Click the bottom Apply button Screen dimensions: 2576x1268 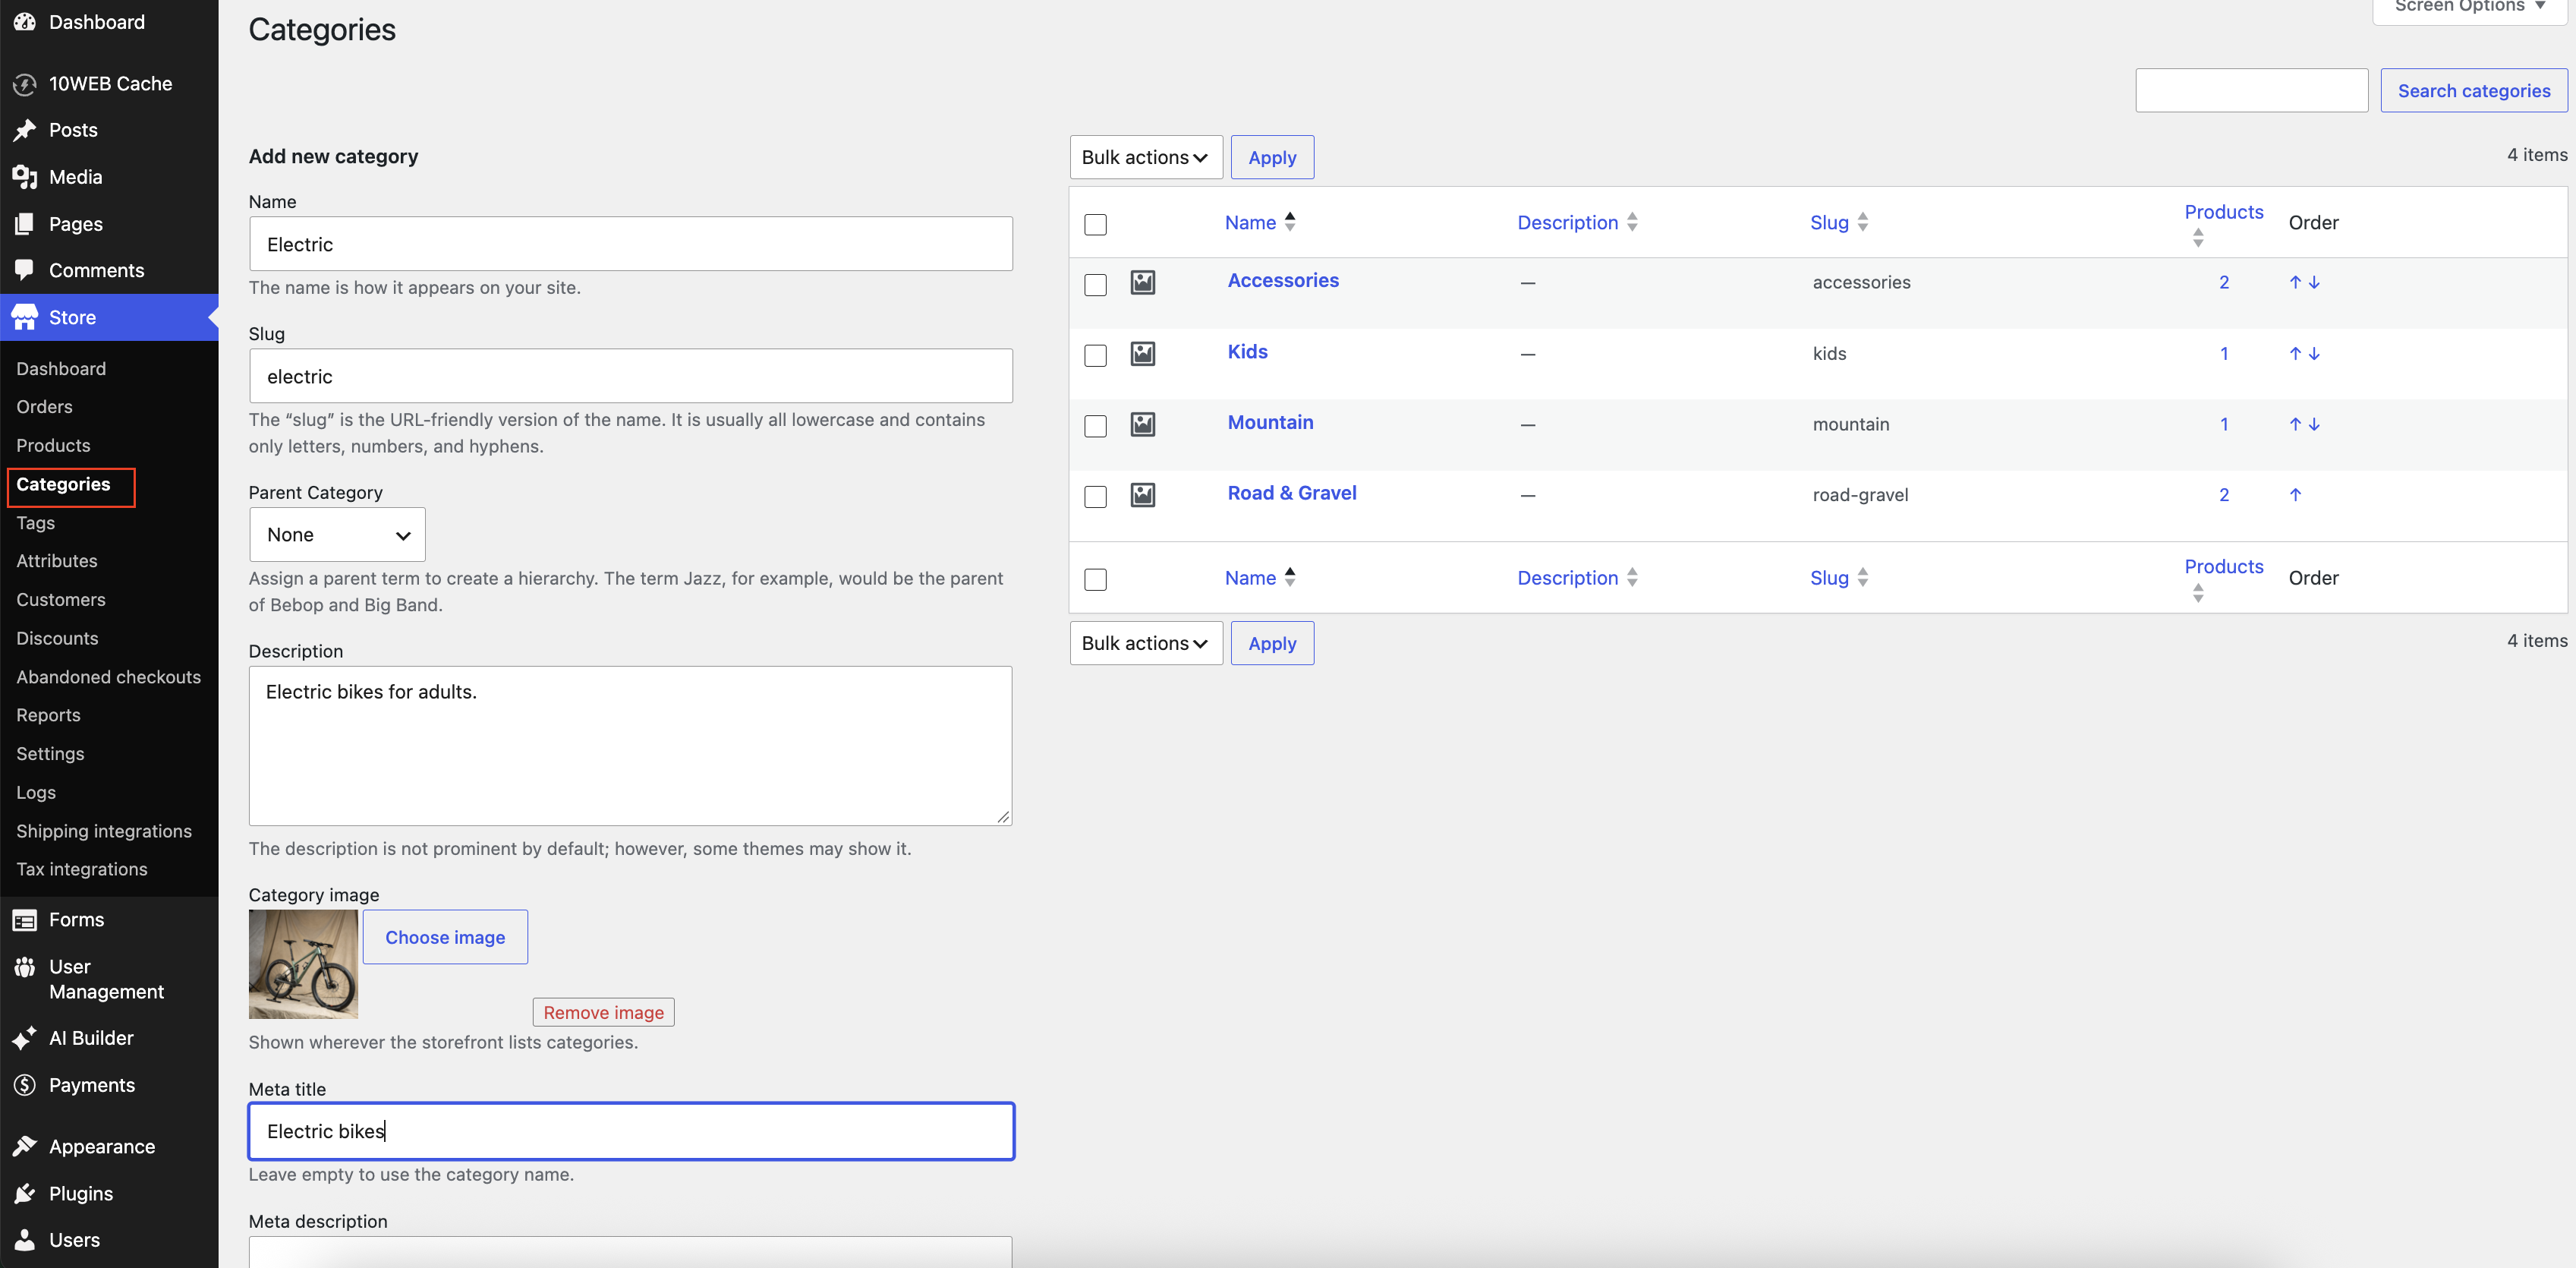pyautogui.click(x=1272, y=643)
